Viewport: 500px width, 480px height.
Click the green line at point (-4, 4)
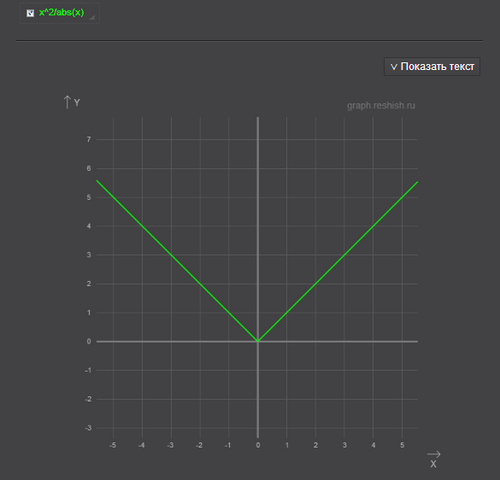[x=142, y=226]
